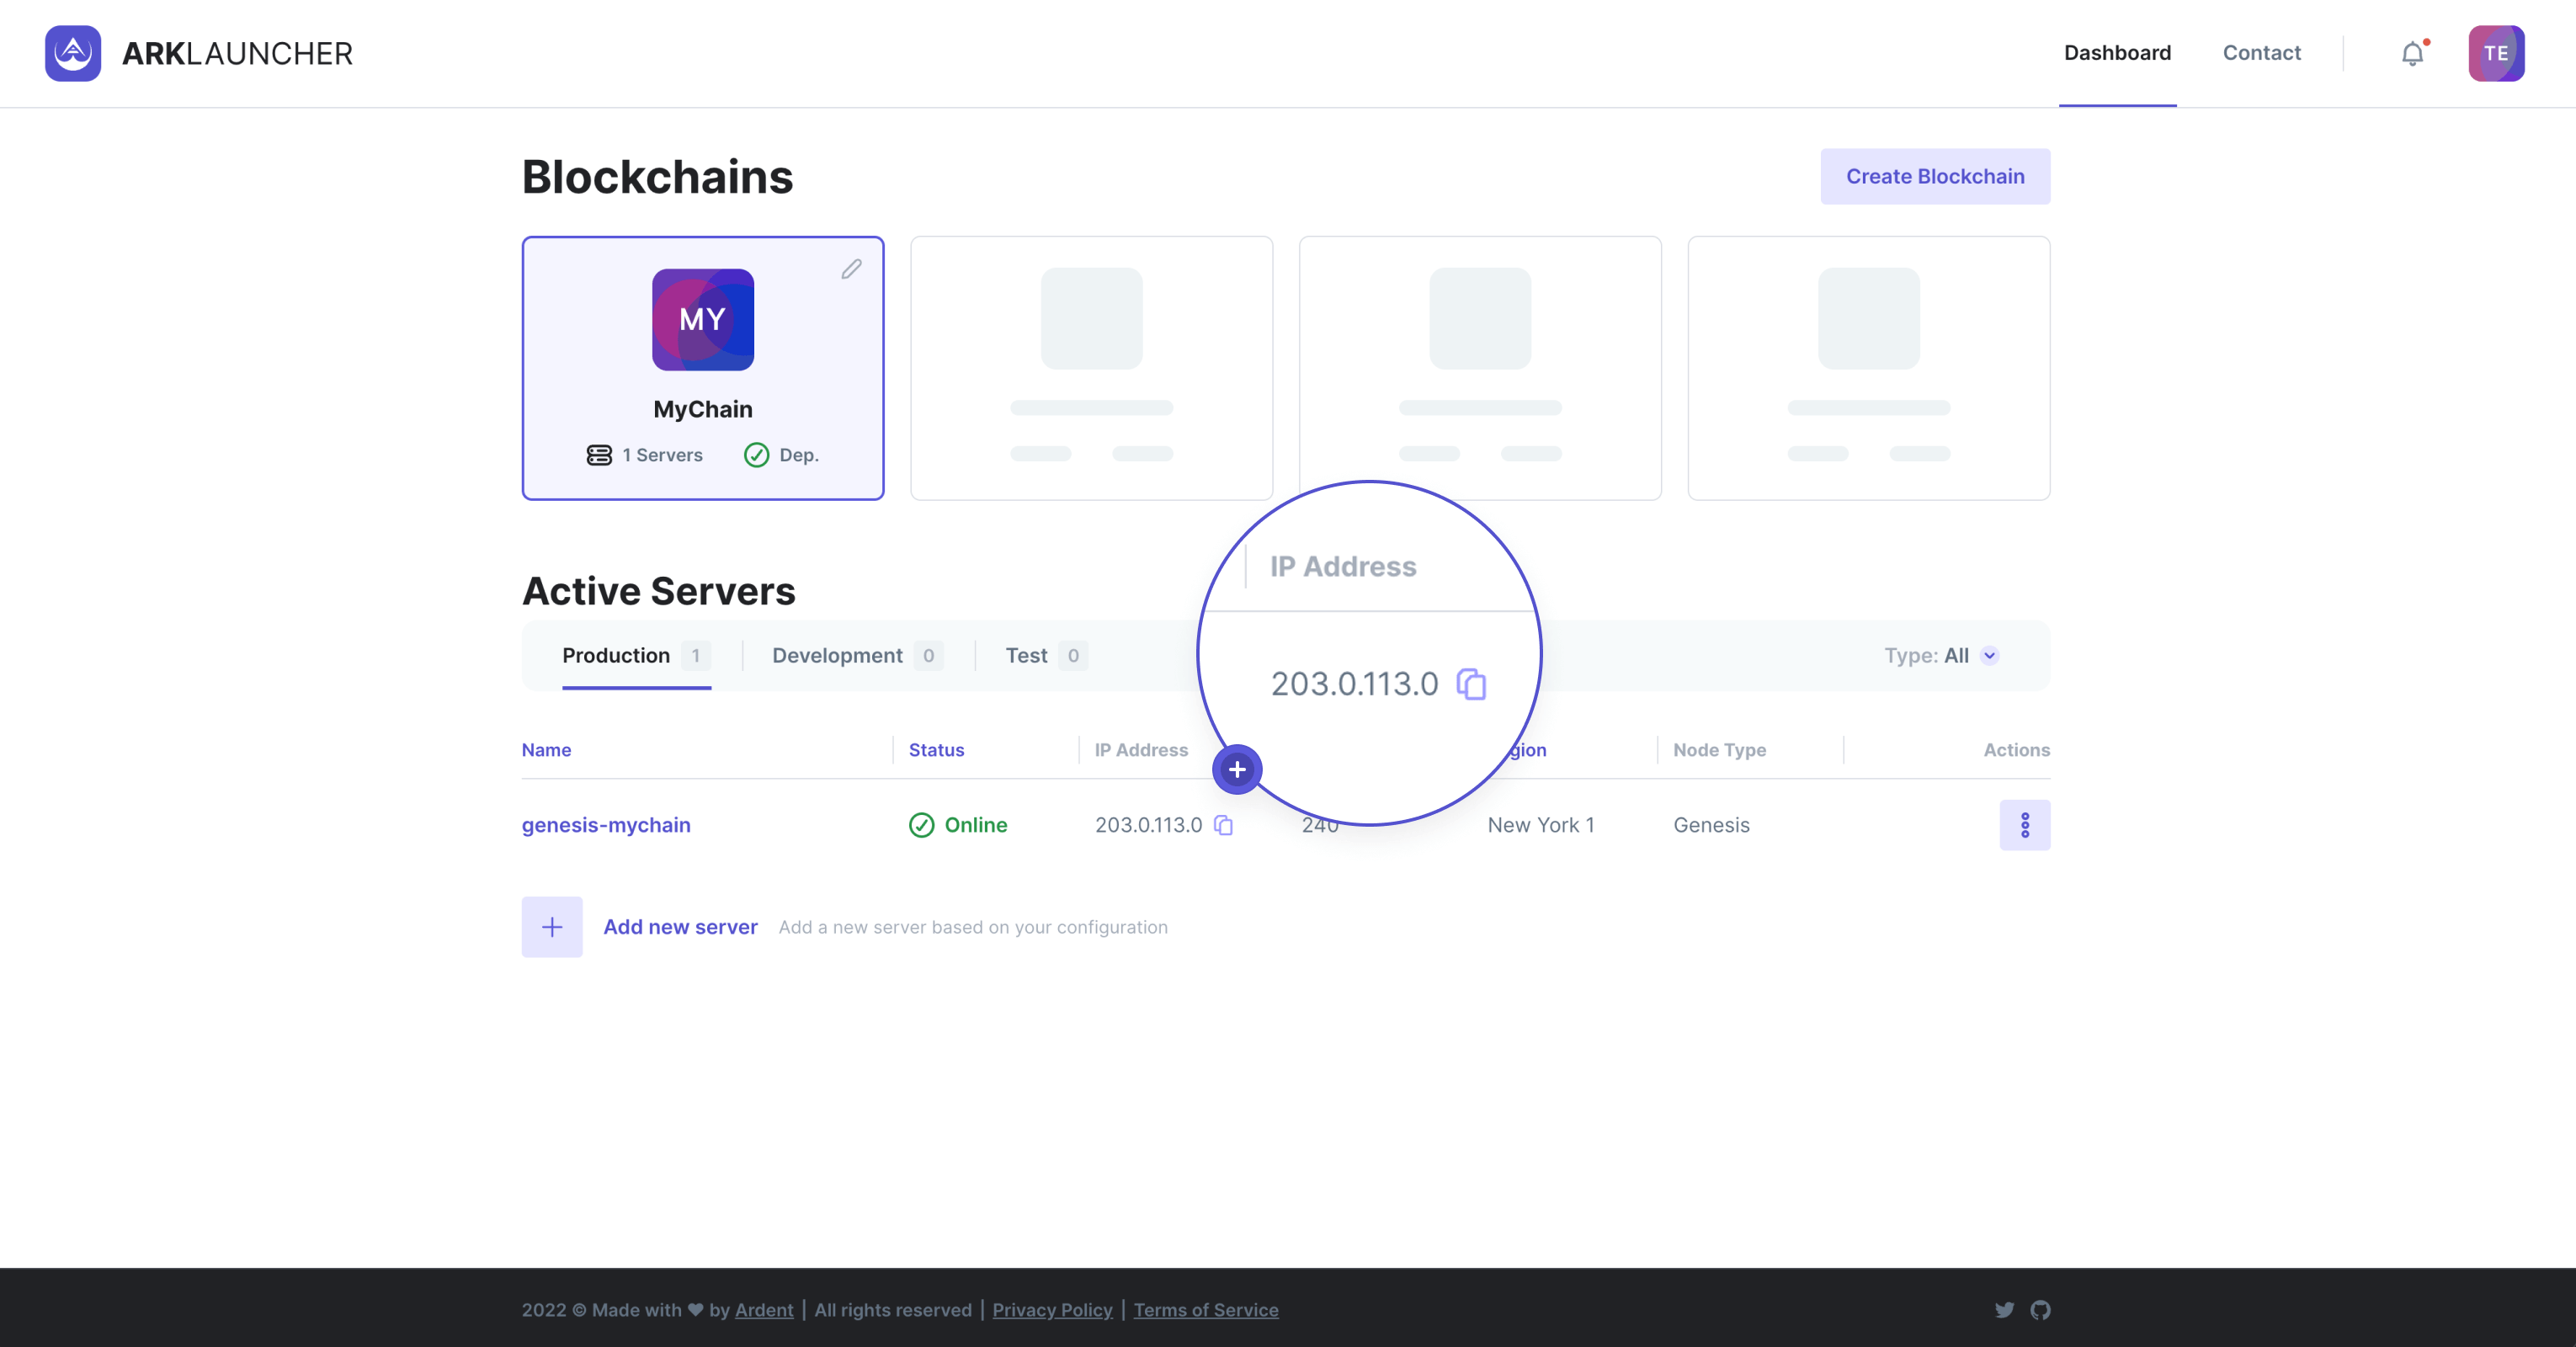2576x1347 pixels.
Task: Open the Twitter link in footer
Action: [2004, 1309]
